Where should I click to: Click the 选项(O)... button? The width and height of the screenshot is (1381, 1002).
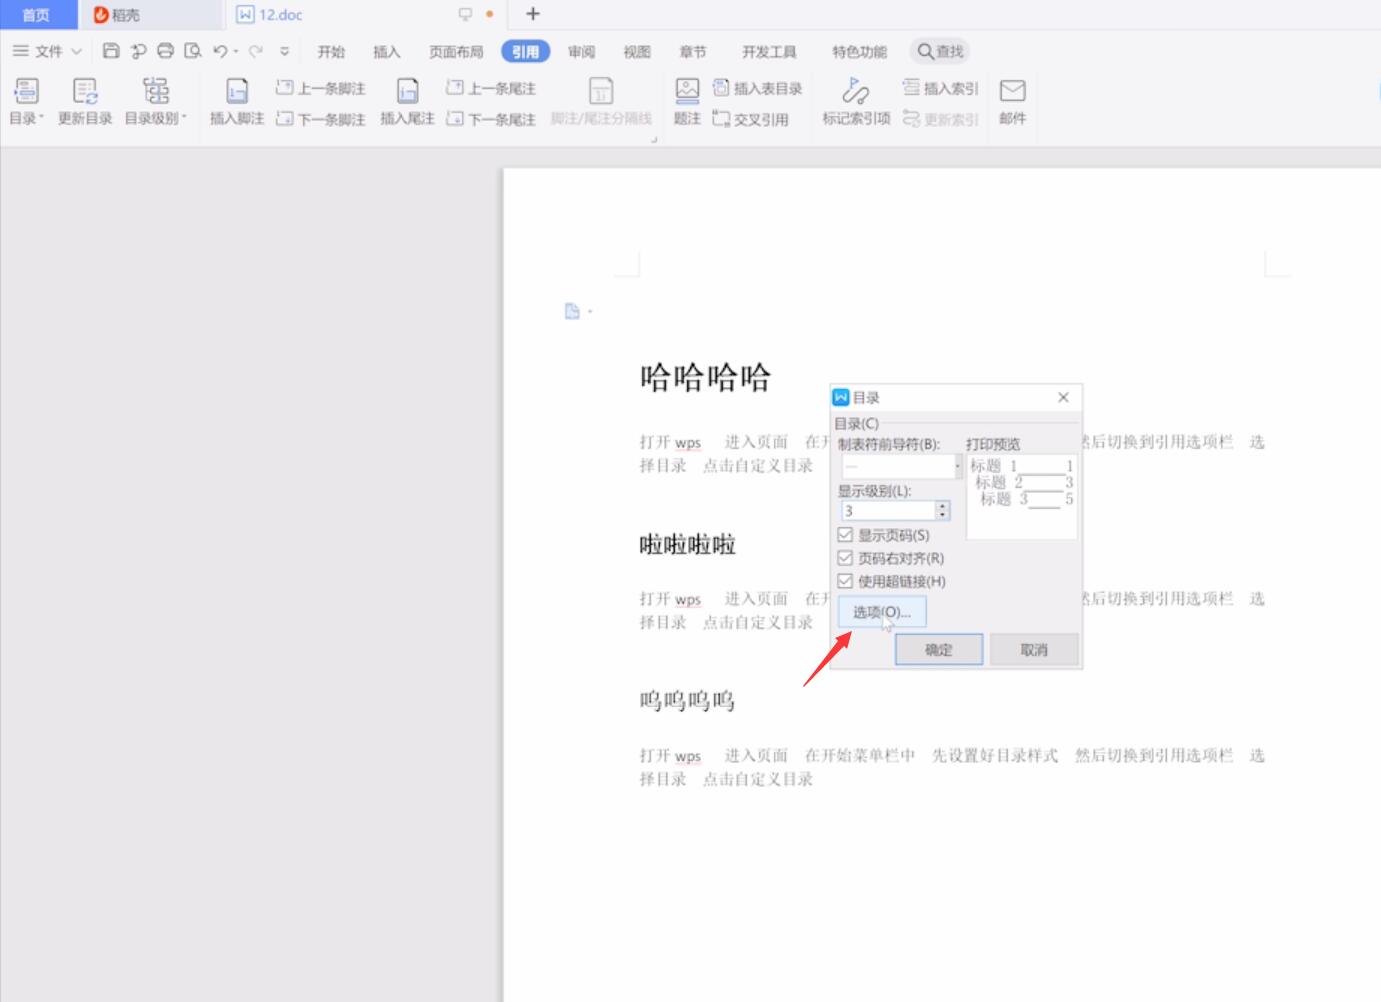pos(882,612)
